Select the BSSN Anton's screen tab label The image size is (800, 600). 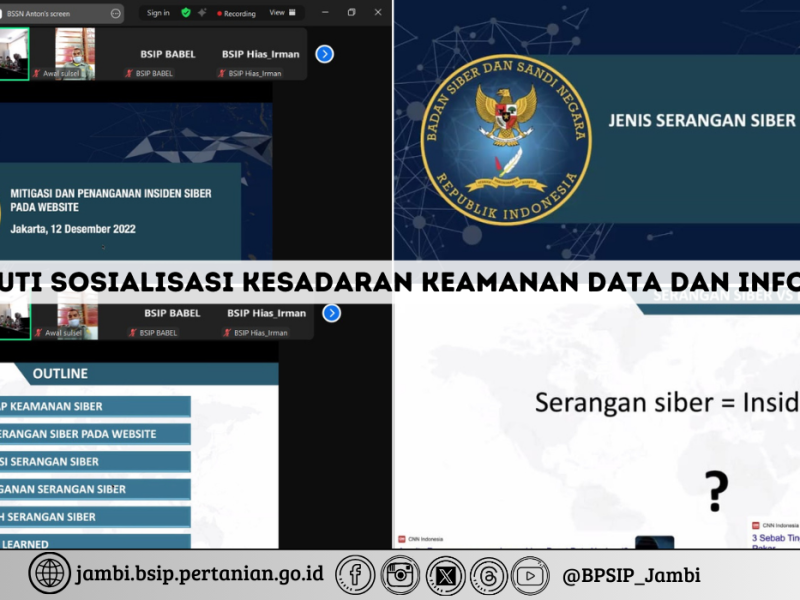point(39,14)
